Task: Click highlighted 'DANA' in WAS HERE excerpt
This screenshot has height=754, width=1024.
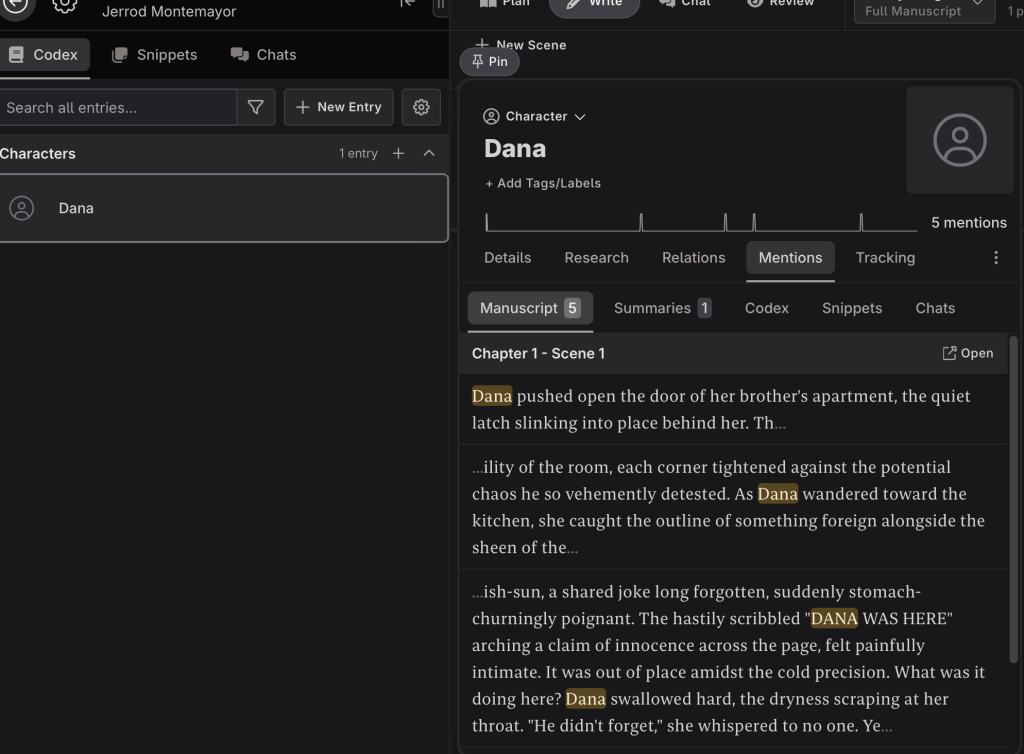Action: [834, 618]
